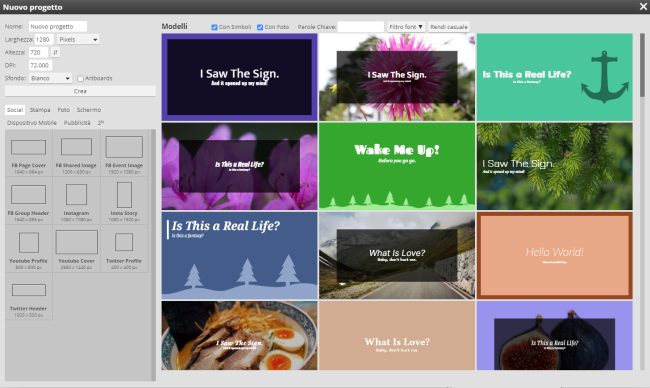
Task: Choose the Instagram square preset
Action: pos(76,201)
